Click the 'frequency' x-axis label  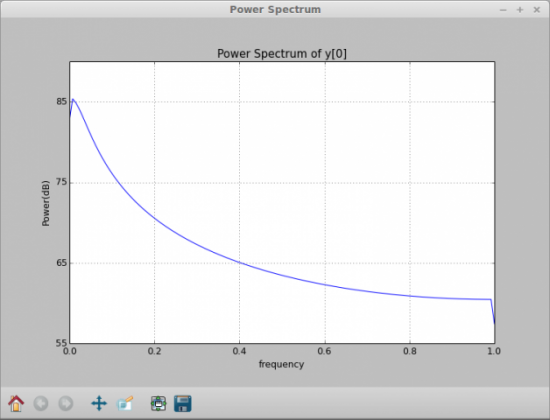281,364
